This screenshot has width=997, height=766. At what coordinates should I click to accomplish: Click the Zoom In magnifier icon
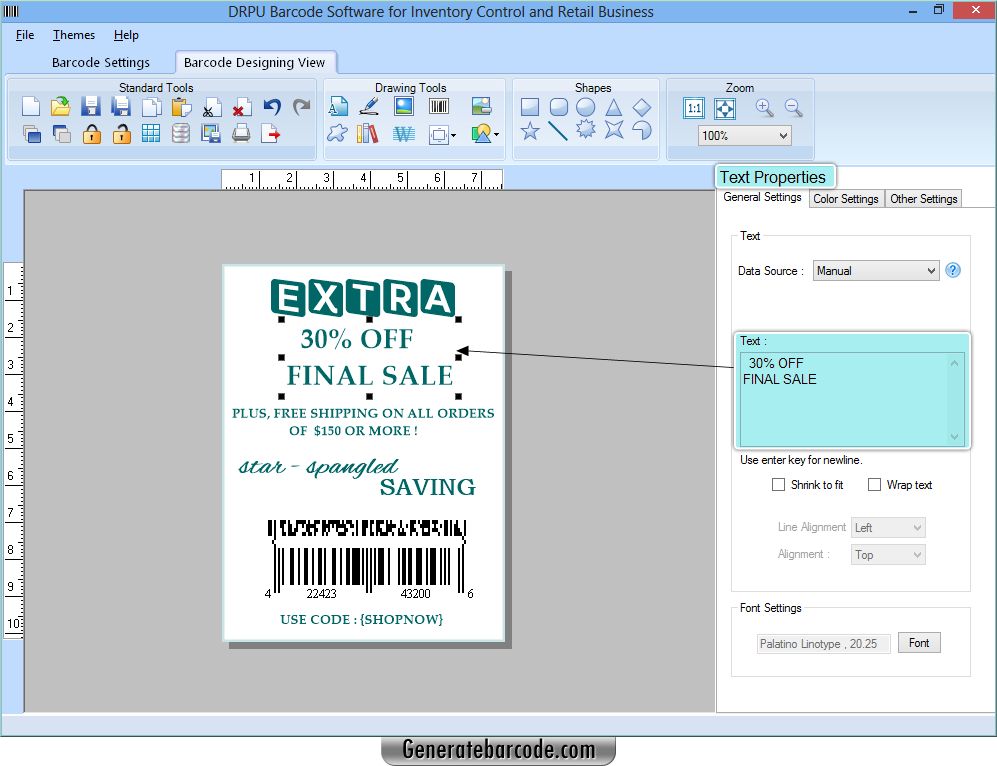point(763,107)
